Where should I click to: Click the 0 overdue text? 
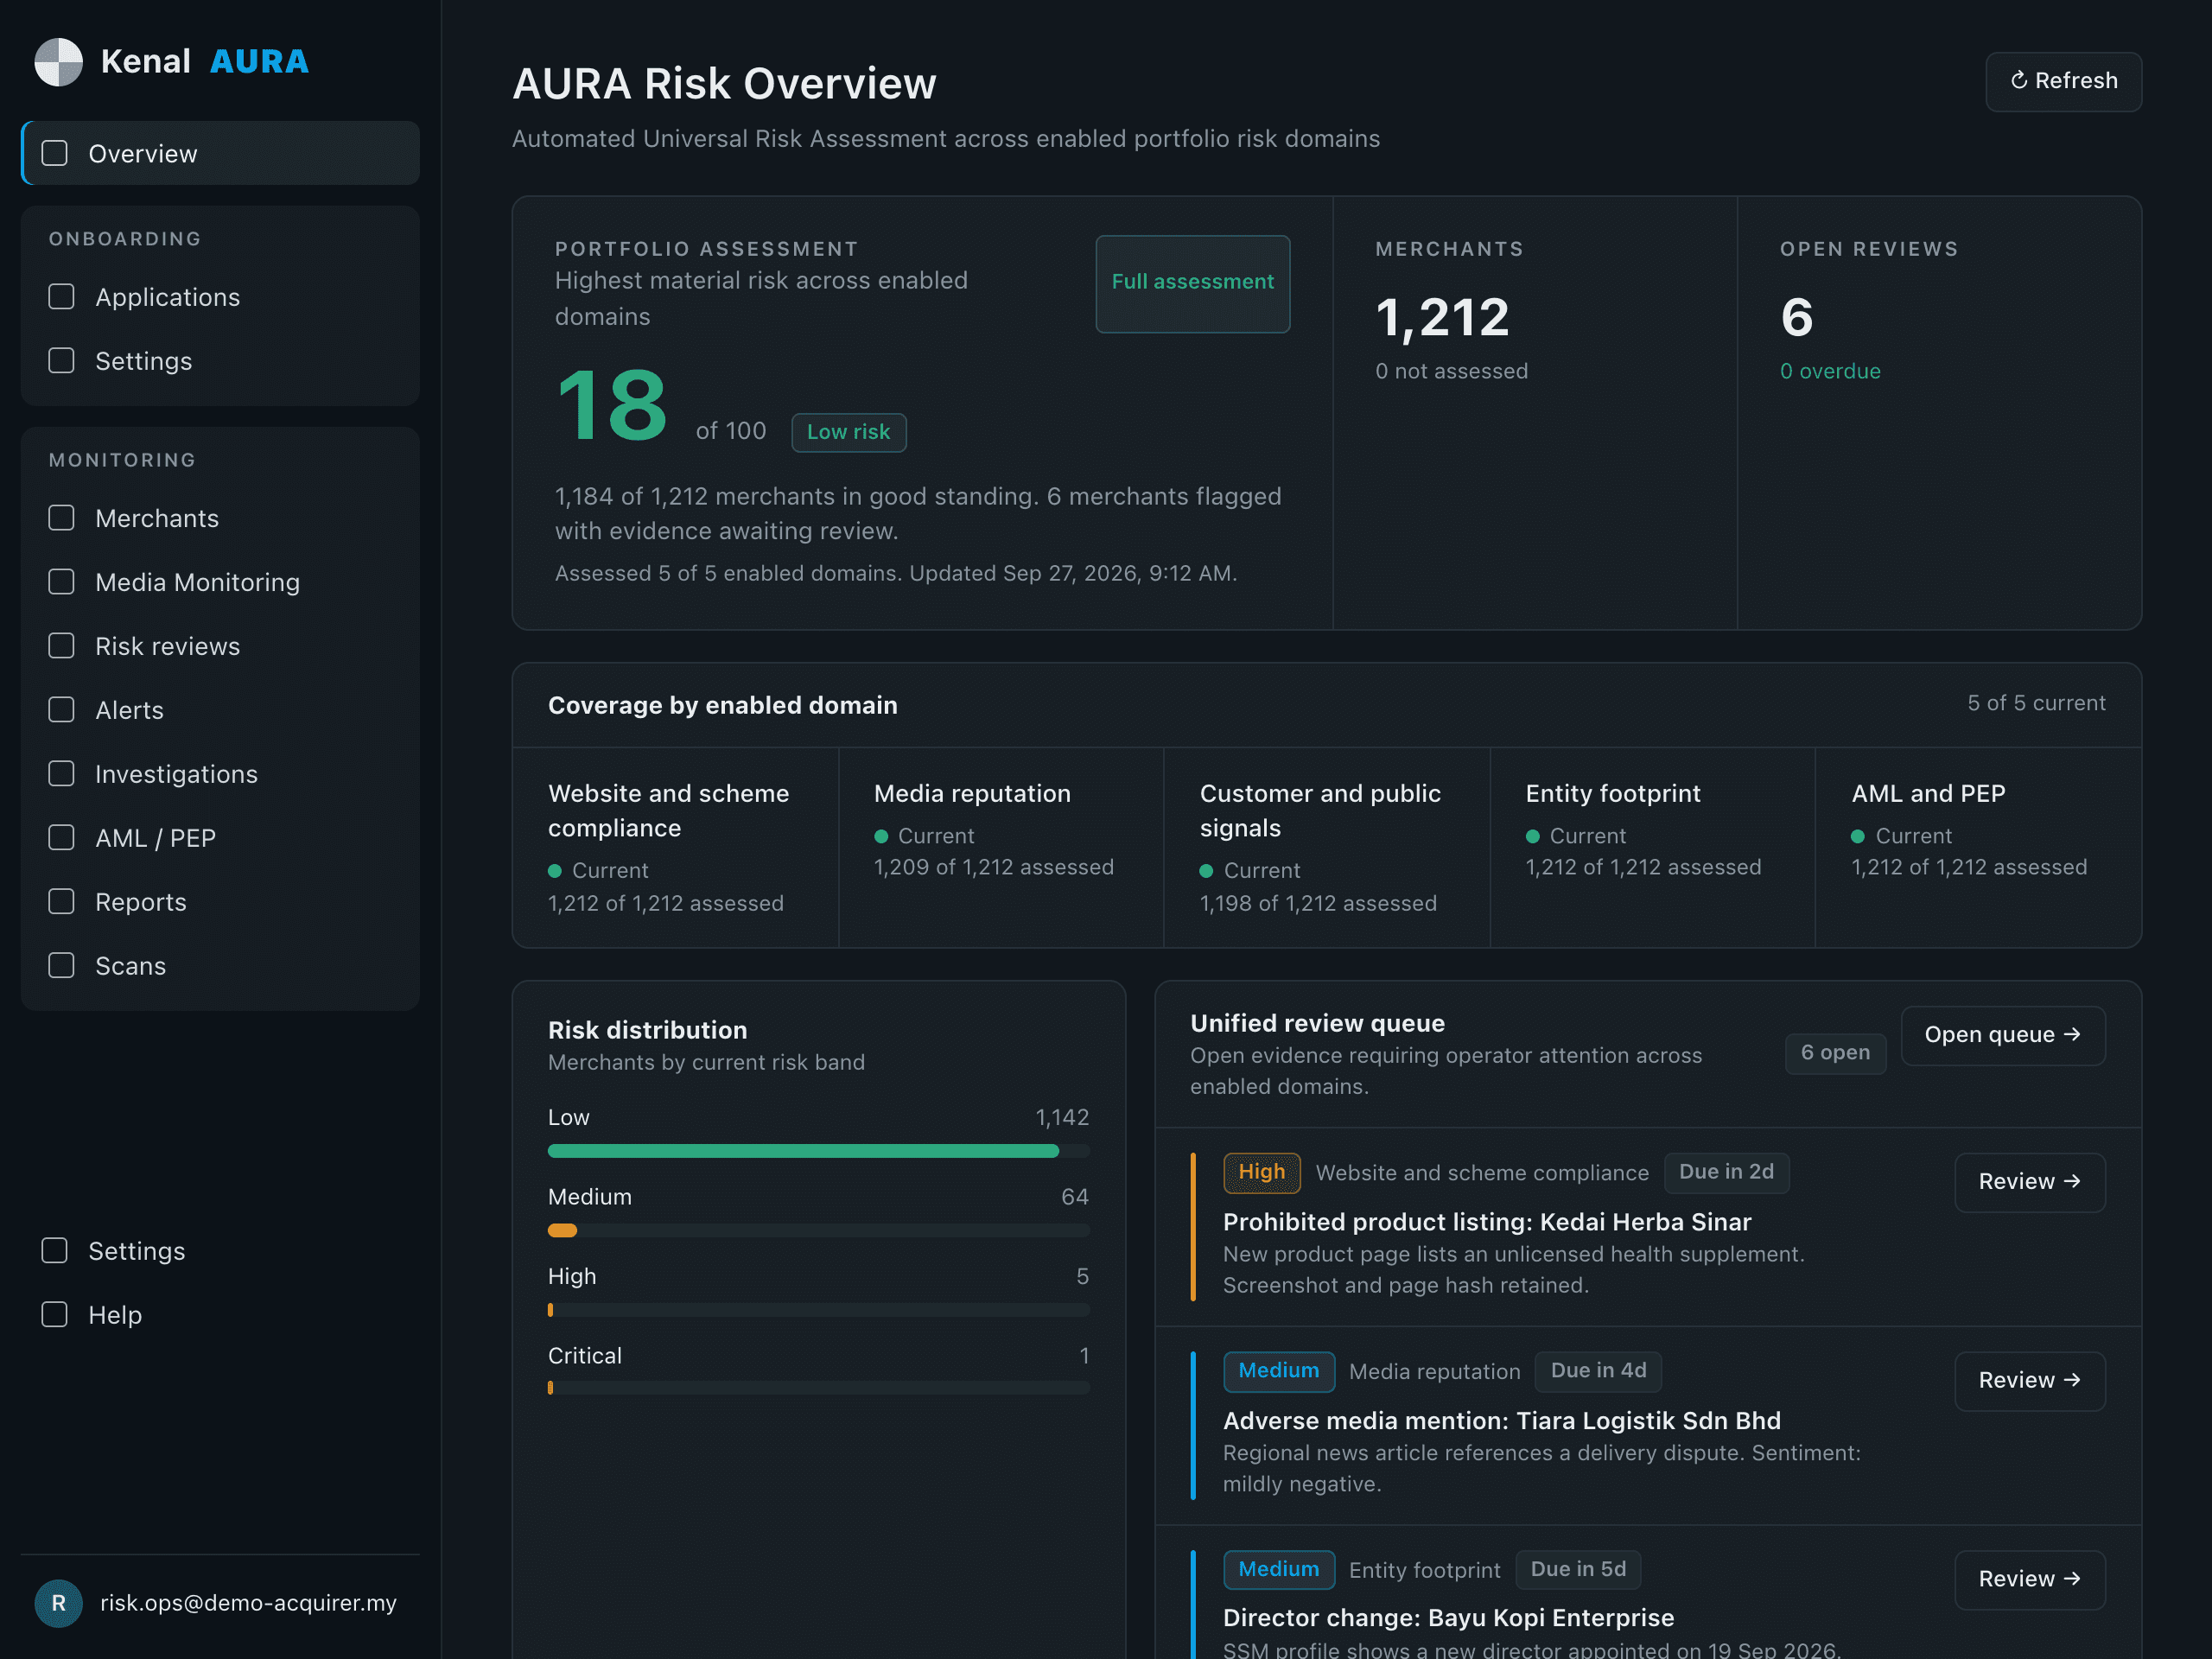click(x=1830, y=371)
